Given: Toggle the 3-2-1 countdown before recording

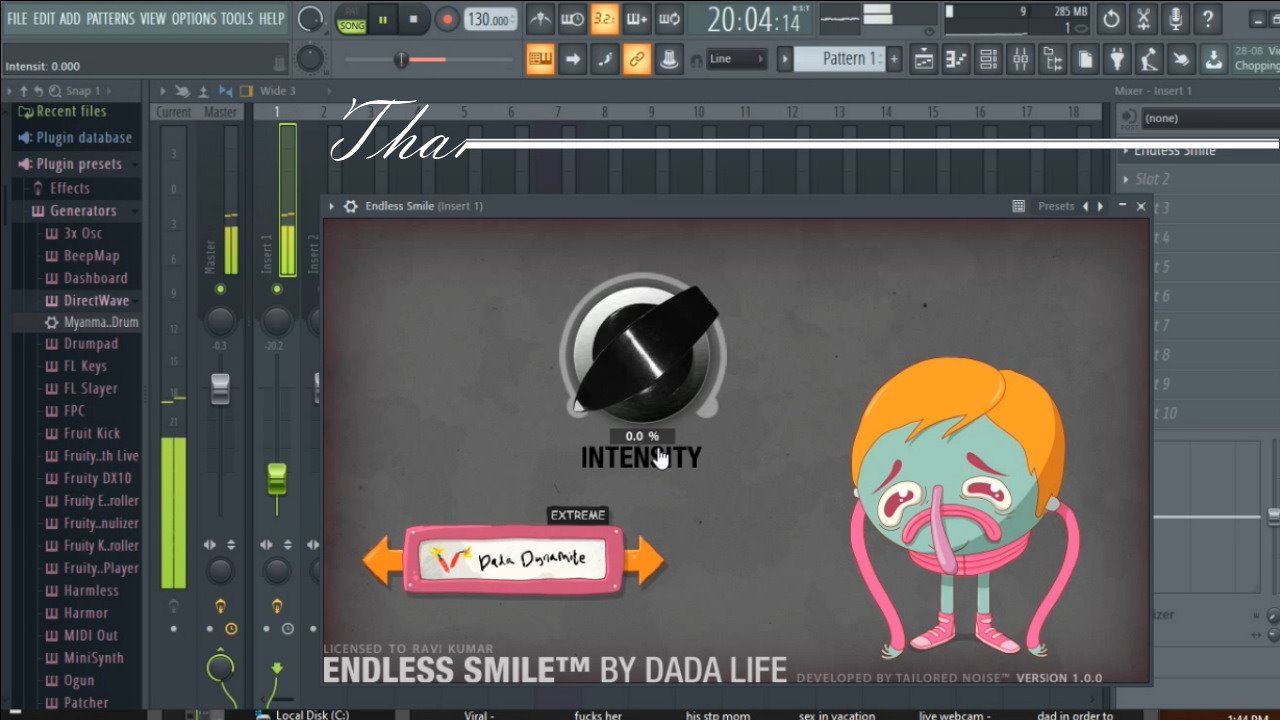Looking at the screenshot, I should (x=604, y=19).
